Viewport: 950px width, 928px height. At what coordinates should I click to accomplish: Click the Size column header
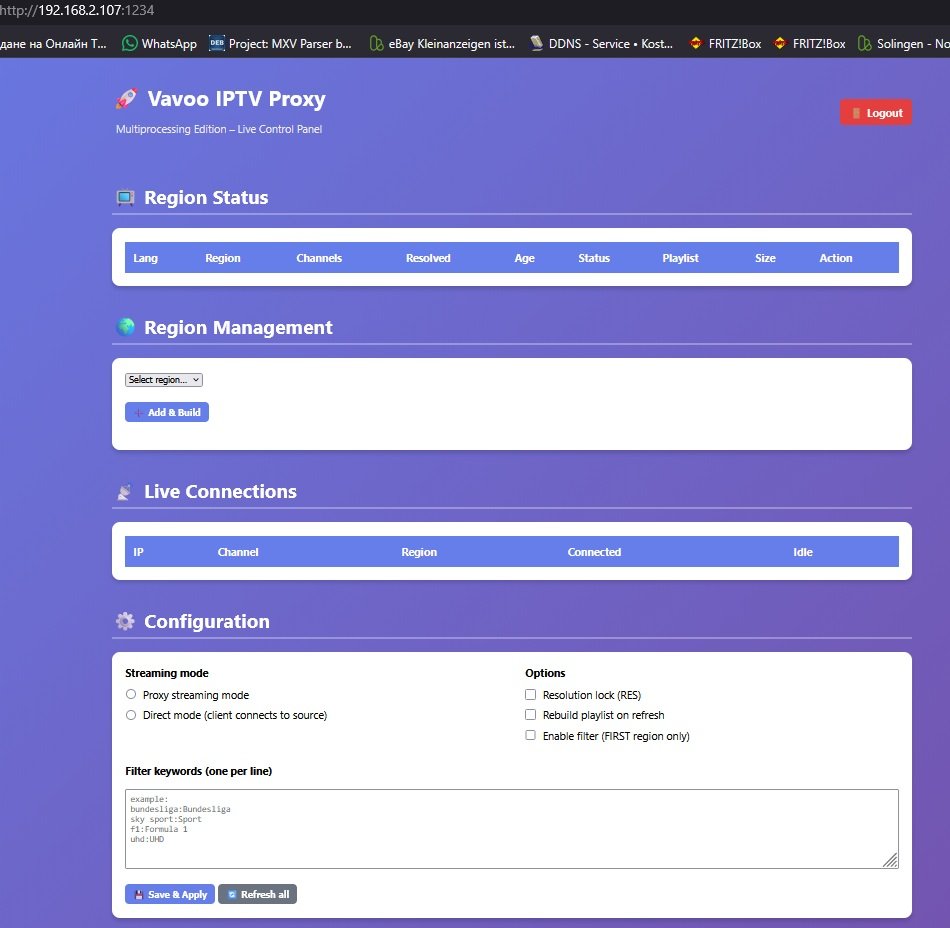click(x=765, y=258)
